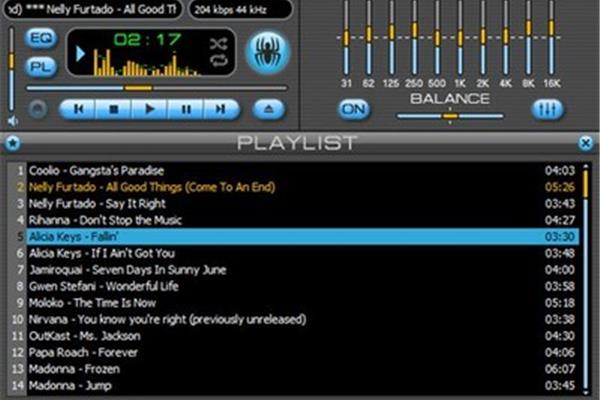Viewport: 600px width, 400px height.
Task: Select Gwen Stefani - Wonderful Life
Action: 302,286
